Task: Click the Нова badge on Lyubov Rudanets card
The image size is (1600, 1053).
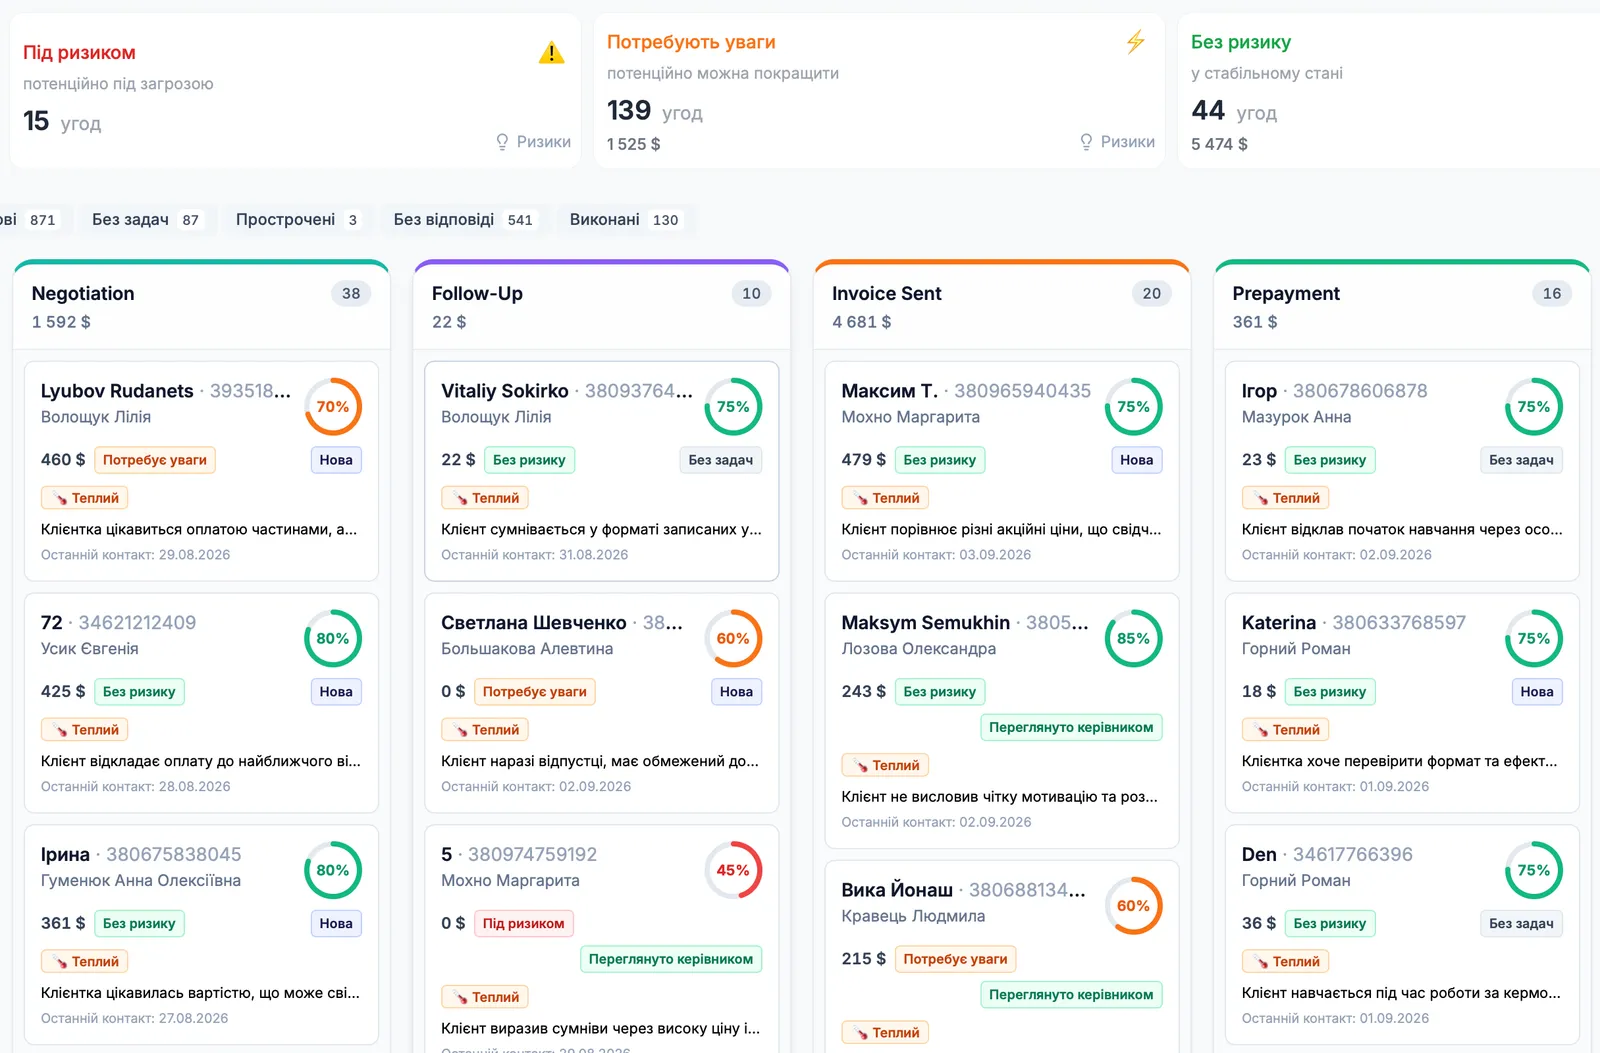Action: (x=336, y=460)
